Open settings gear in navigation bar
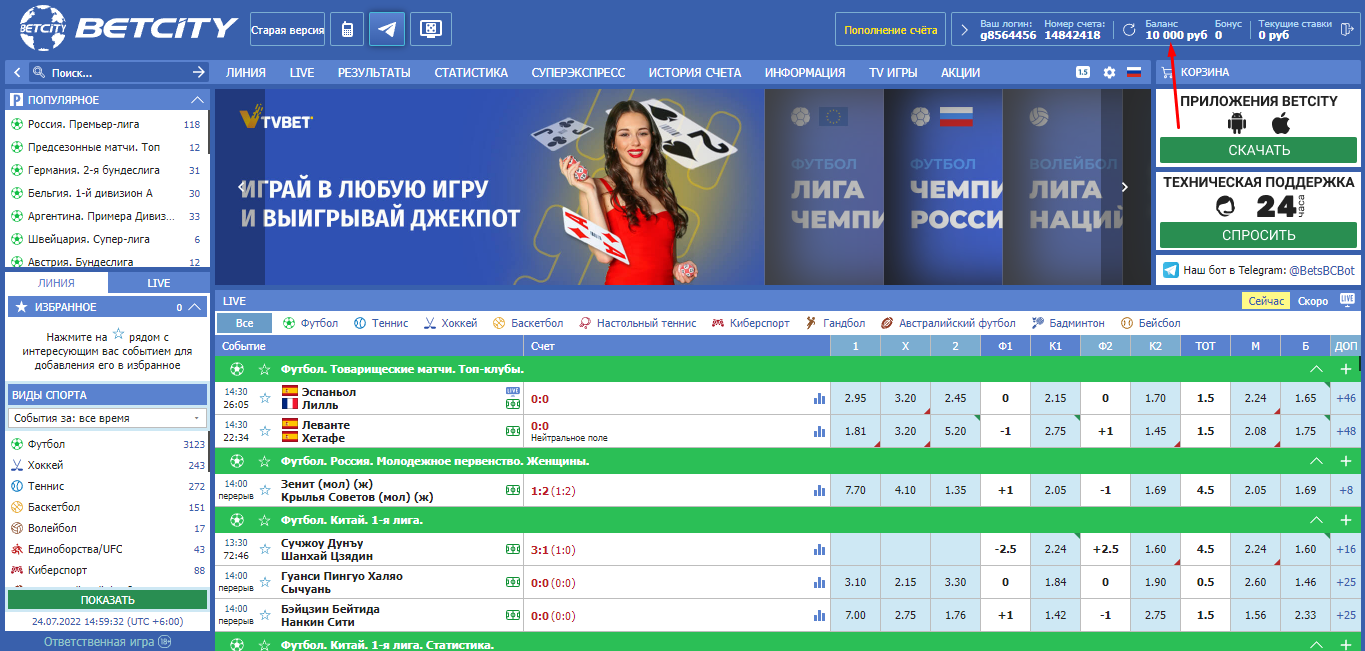Image resolution: width=1365 pixels, height=651 pixels. click(1109, 72)
